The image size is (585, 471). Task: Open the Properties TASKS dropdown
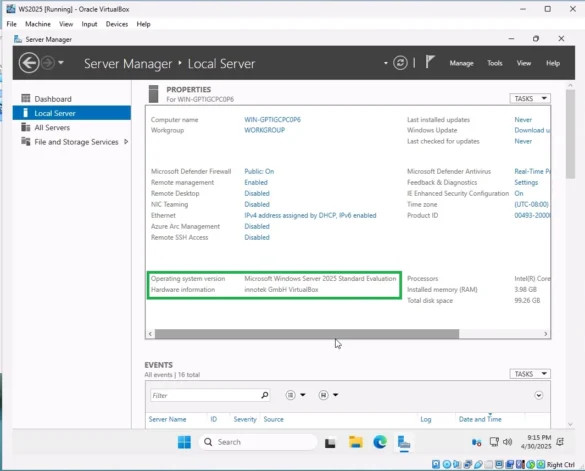(530, 98)
